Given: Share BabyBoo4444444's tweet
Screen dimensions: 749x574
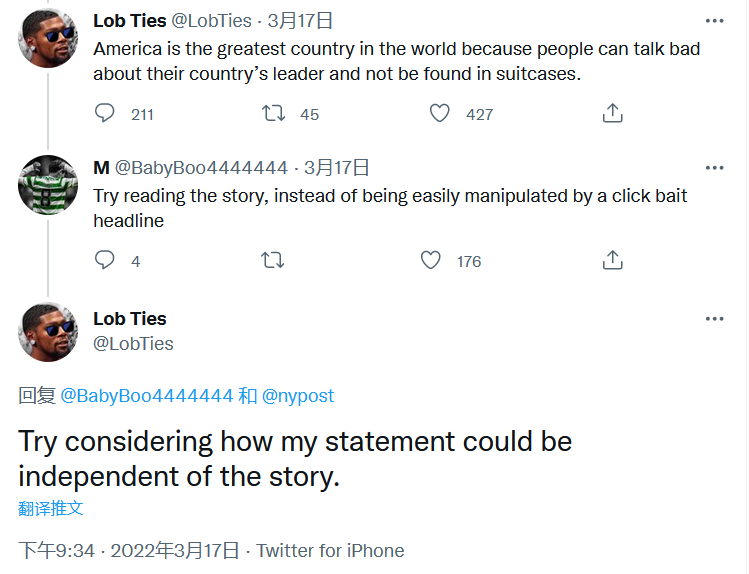Looking at the screenshot, I should click(x=613, y=260).
